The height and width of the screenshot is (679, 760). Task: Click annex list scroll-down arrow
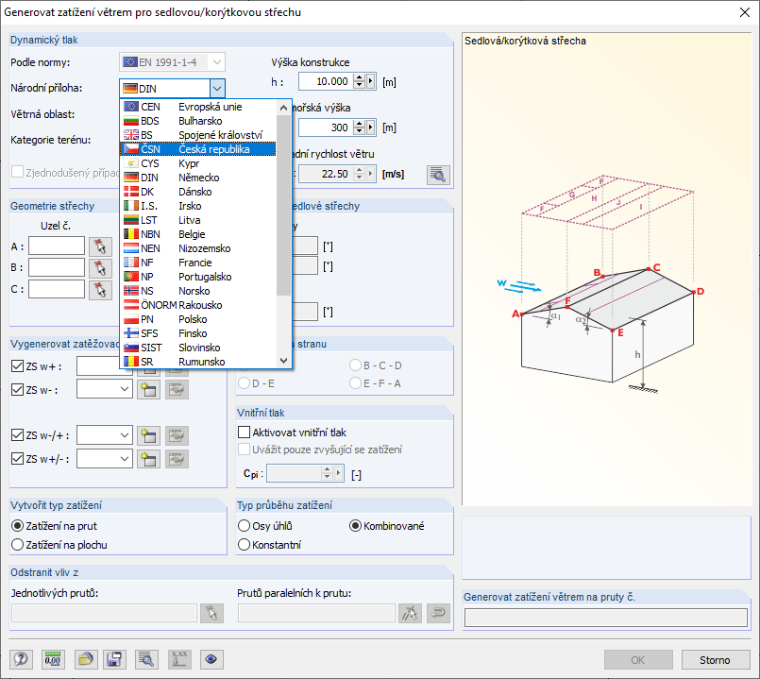[284, 361]
